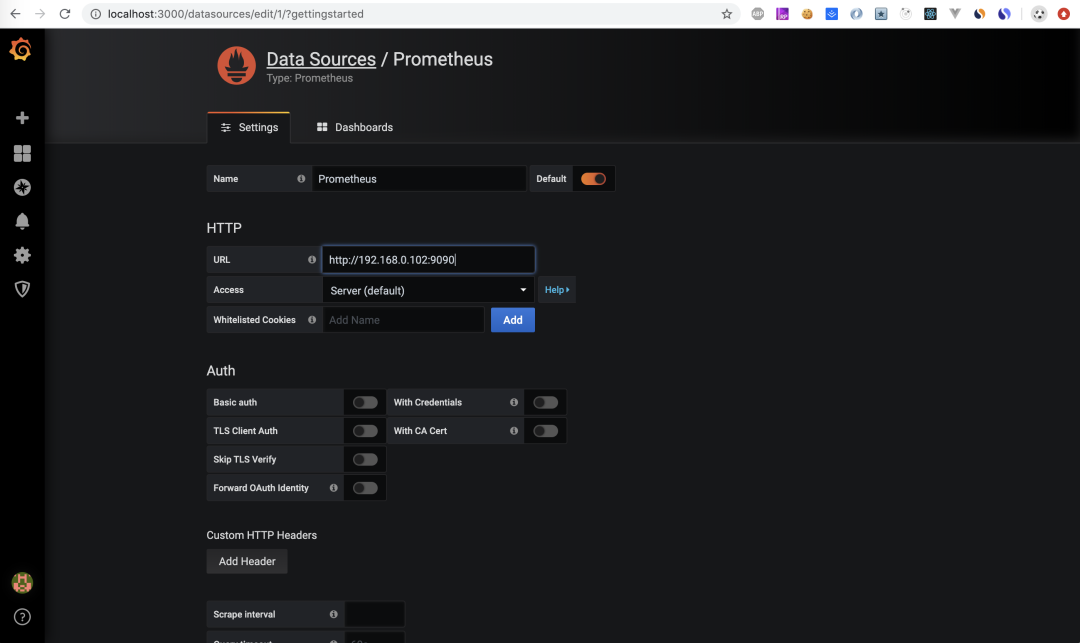
Task: Click the site info icon in address bar
Action: [x=96, y=14]
